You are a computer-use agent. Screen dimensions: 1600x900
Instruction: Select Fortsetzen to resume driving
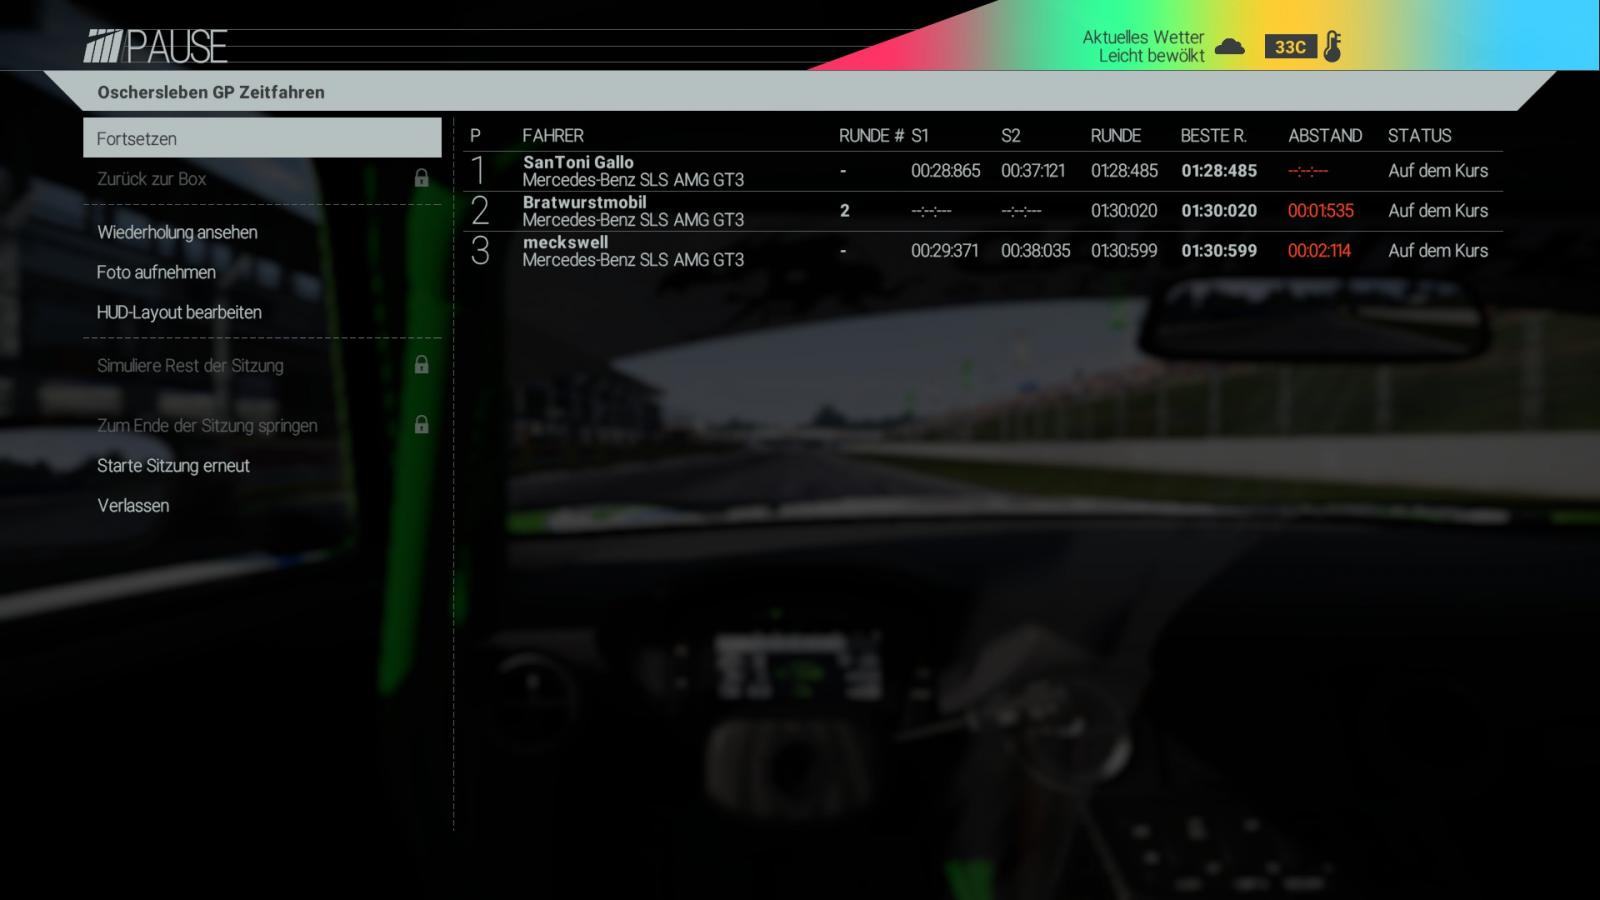(x=262, y=138)
